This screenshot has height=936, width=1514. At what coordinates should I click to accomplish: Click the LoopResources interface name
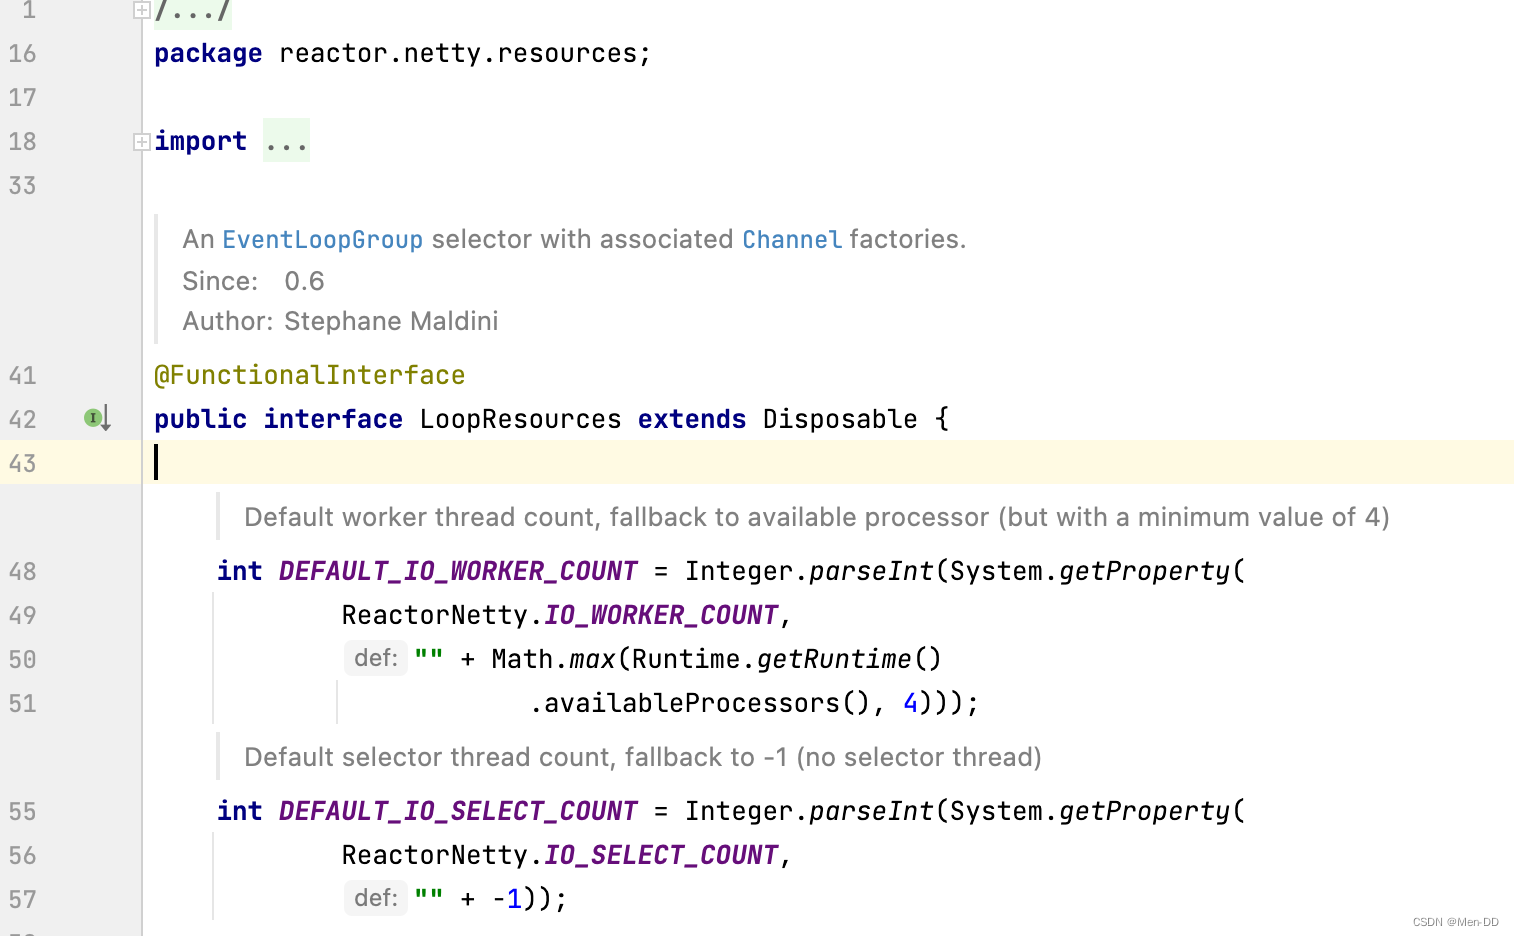tap(520, 419)
